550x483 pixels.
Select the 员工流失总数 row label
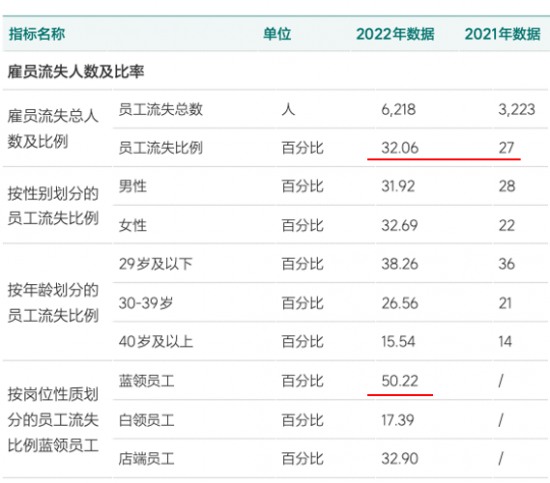coord(161,109)
